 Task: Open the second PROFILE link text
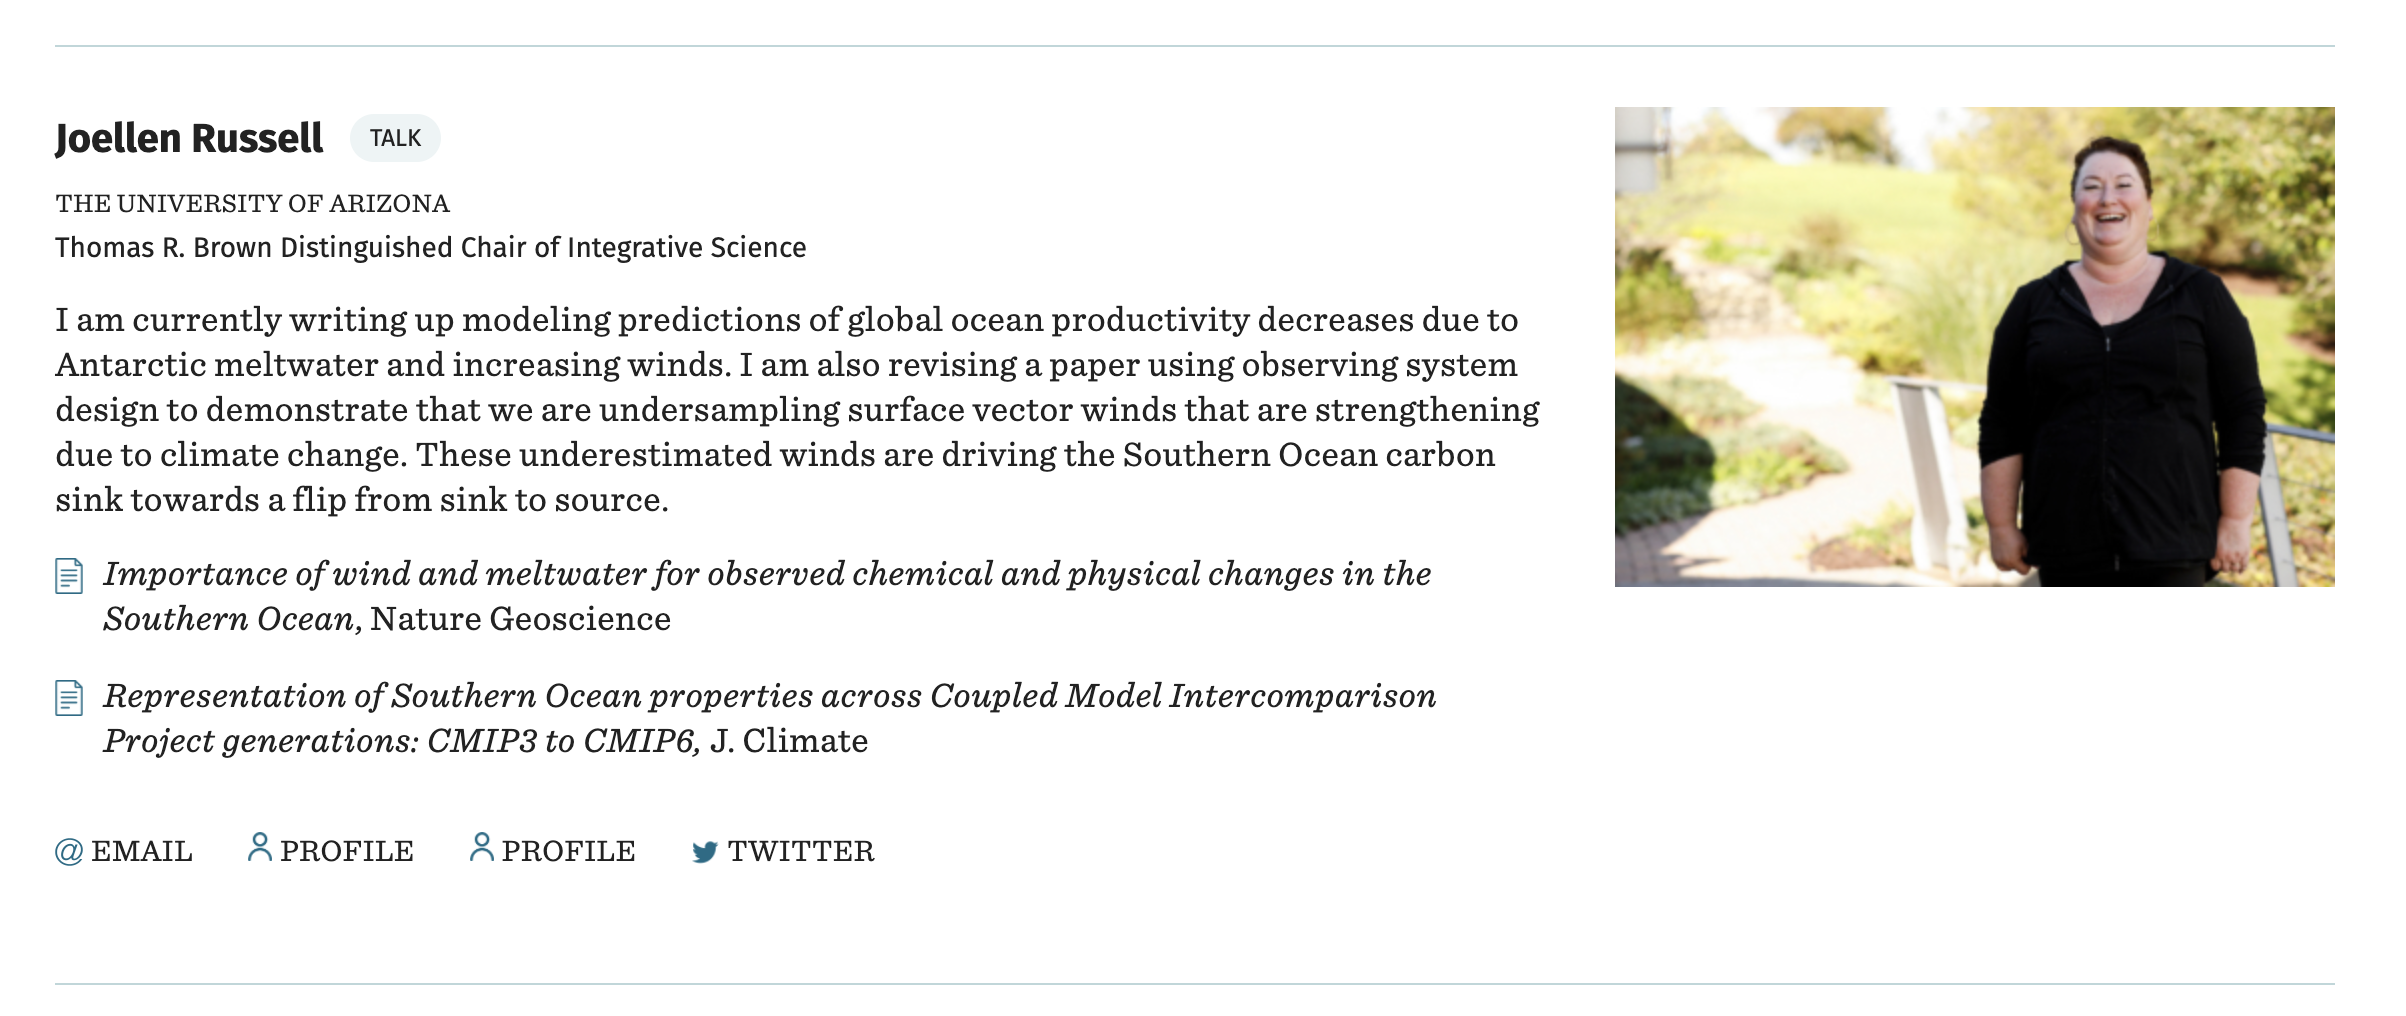pos(569,851)
